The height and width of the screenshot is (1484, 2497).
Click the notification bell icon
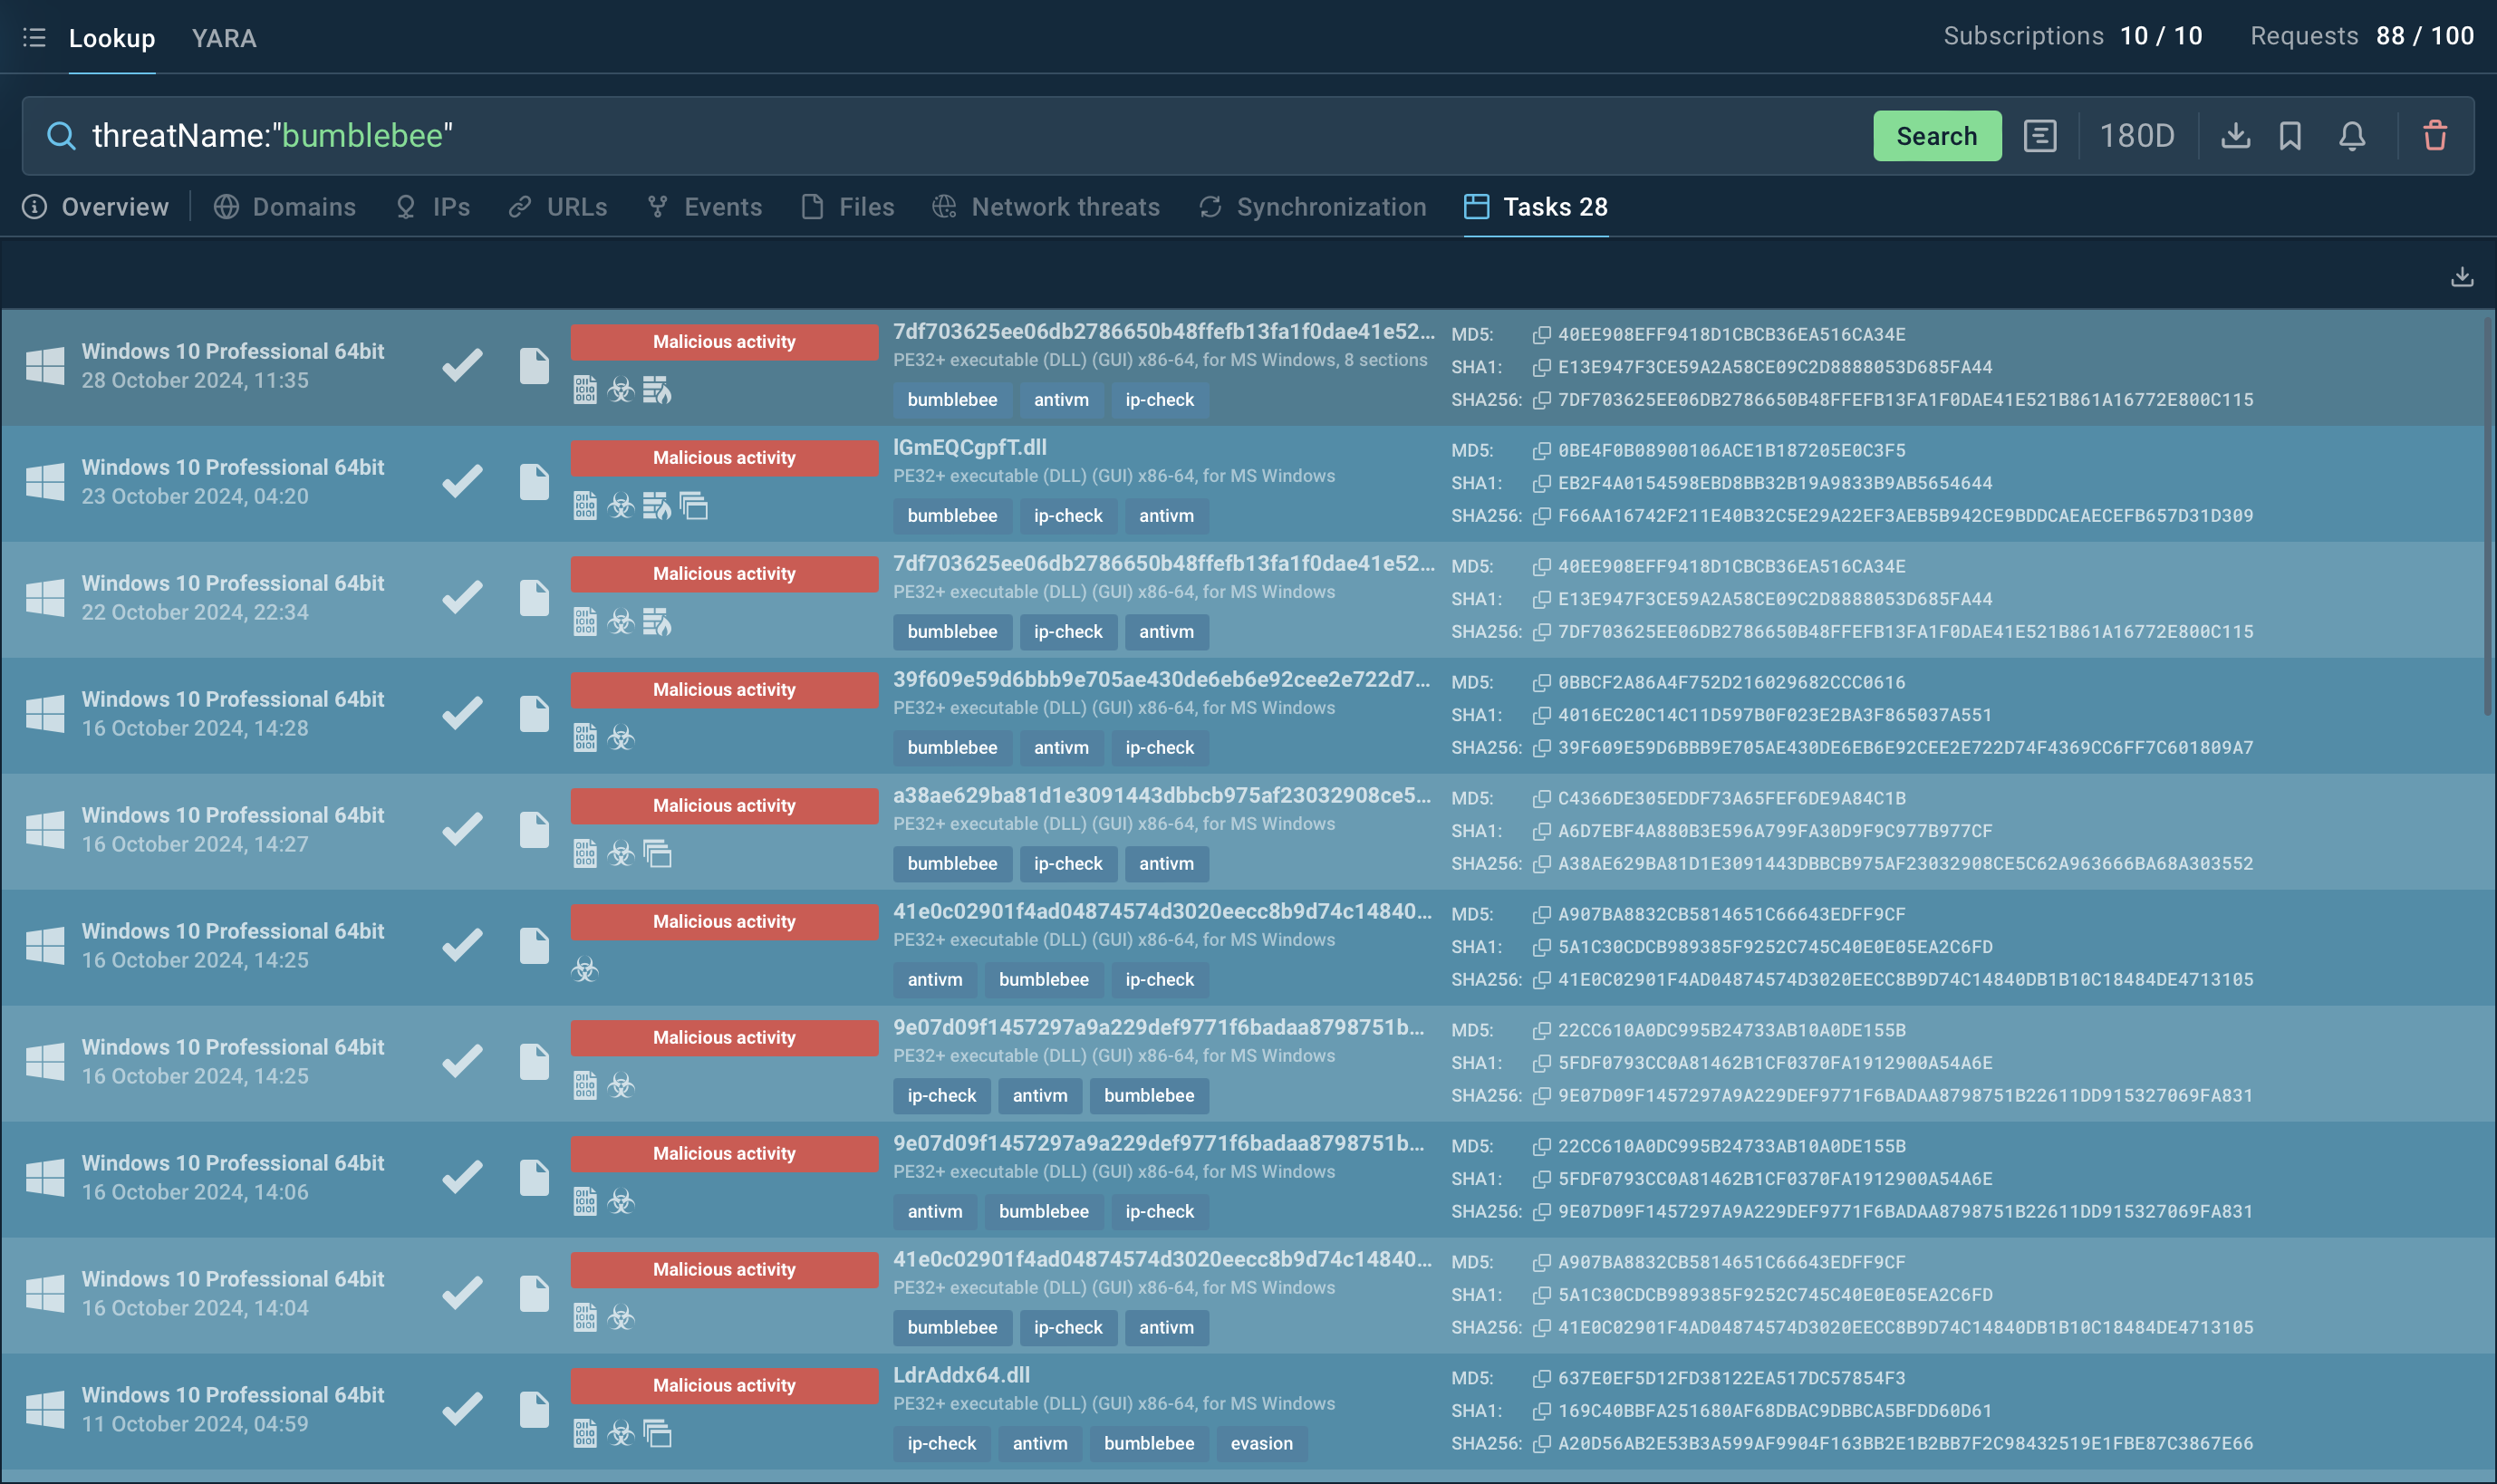(x=2352, y=136)
